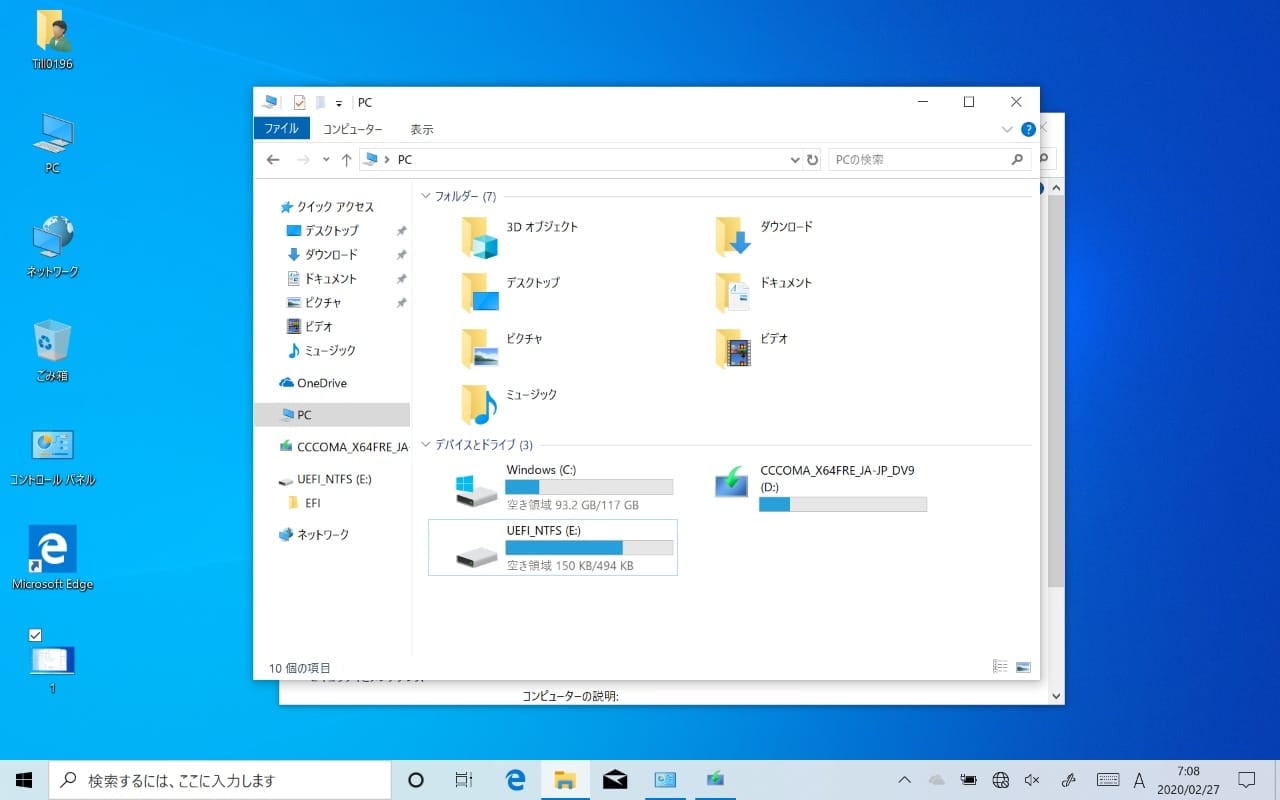Switch to large icons view in status bar
Viewport: 1280px width, 800px height.
(x=1023, y=667)
